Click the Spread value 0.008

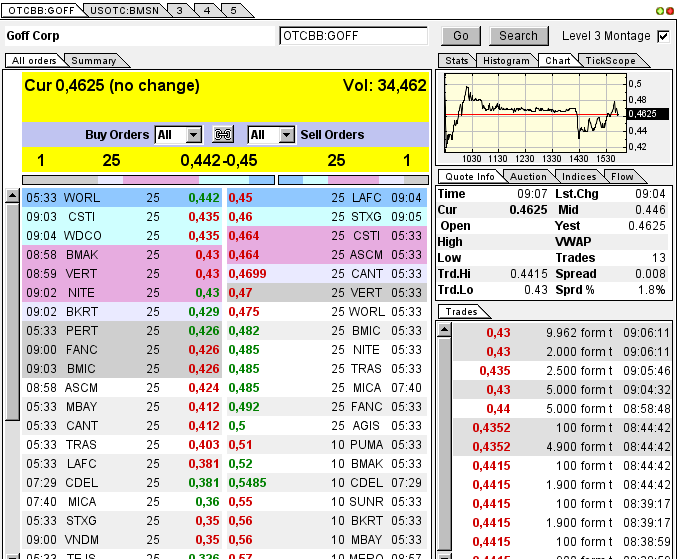[x=650, y=274]
